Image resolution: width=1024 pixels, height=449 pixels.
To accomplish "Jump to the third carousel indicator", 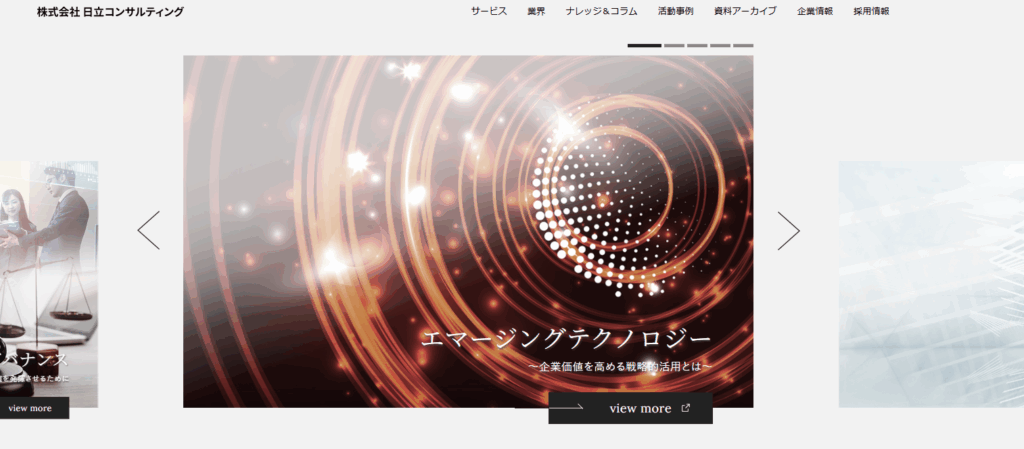I will click(697, 46).
